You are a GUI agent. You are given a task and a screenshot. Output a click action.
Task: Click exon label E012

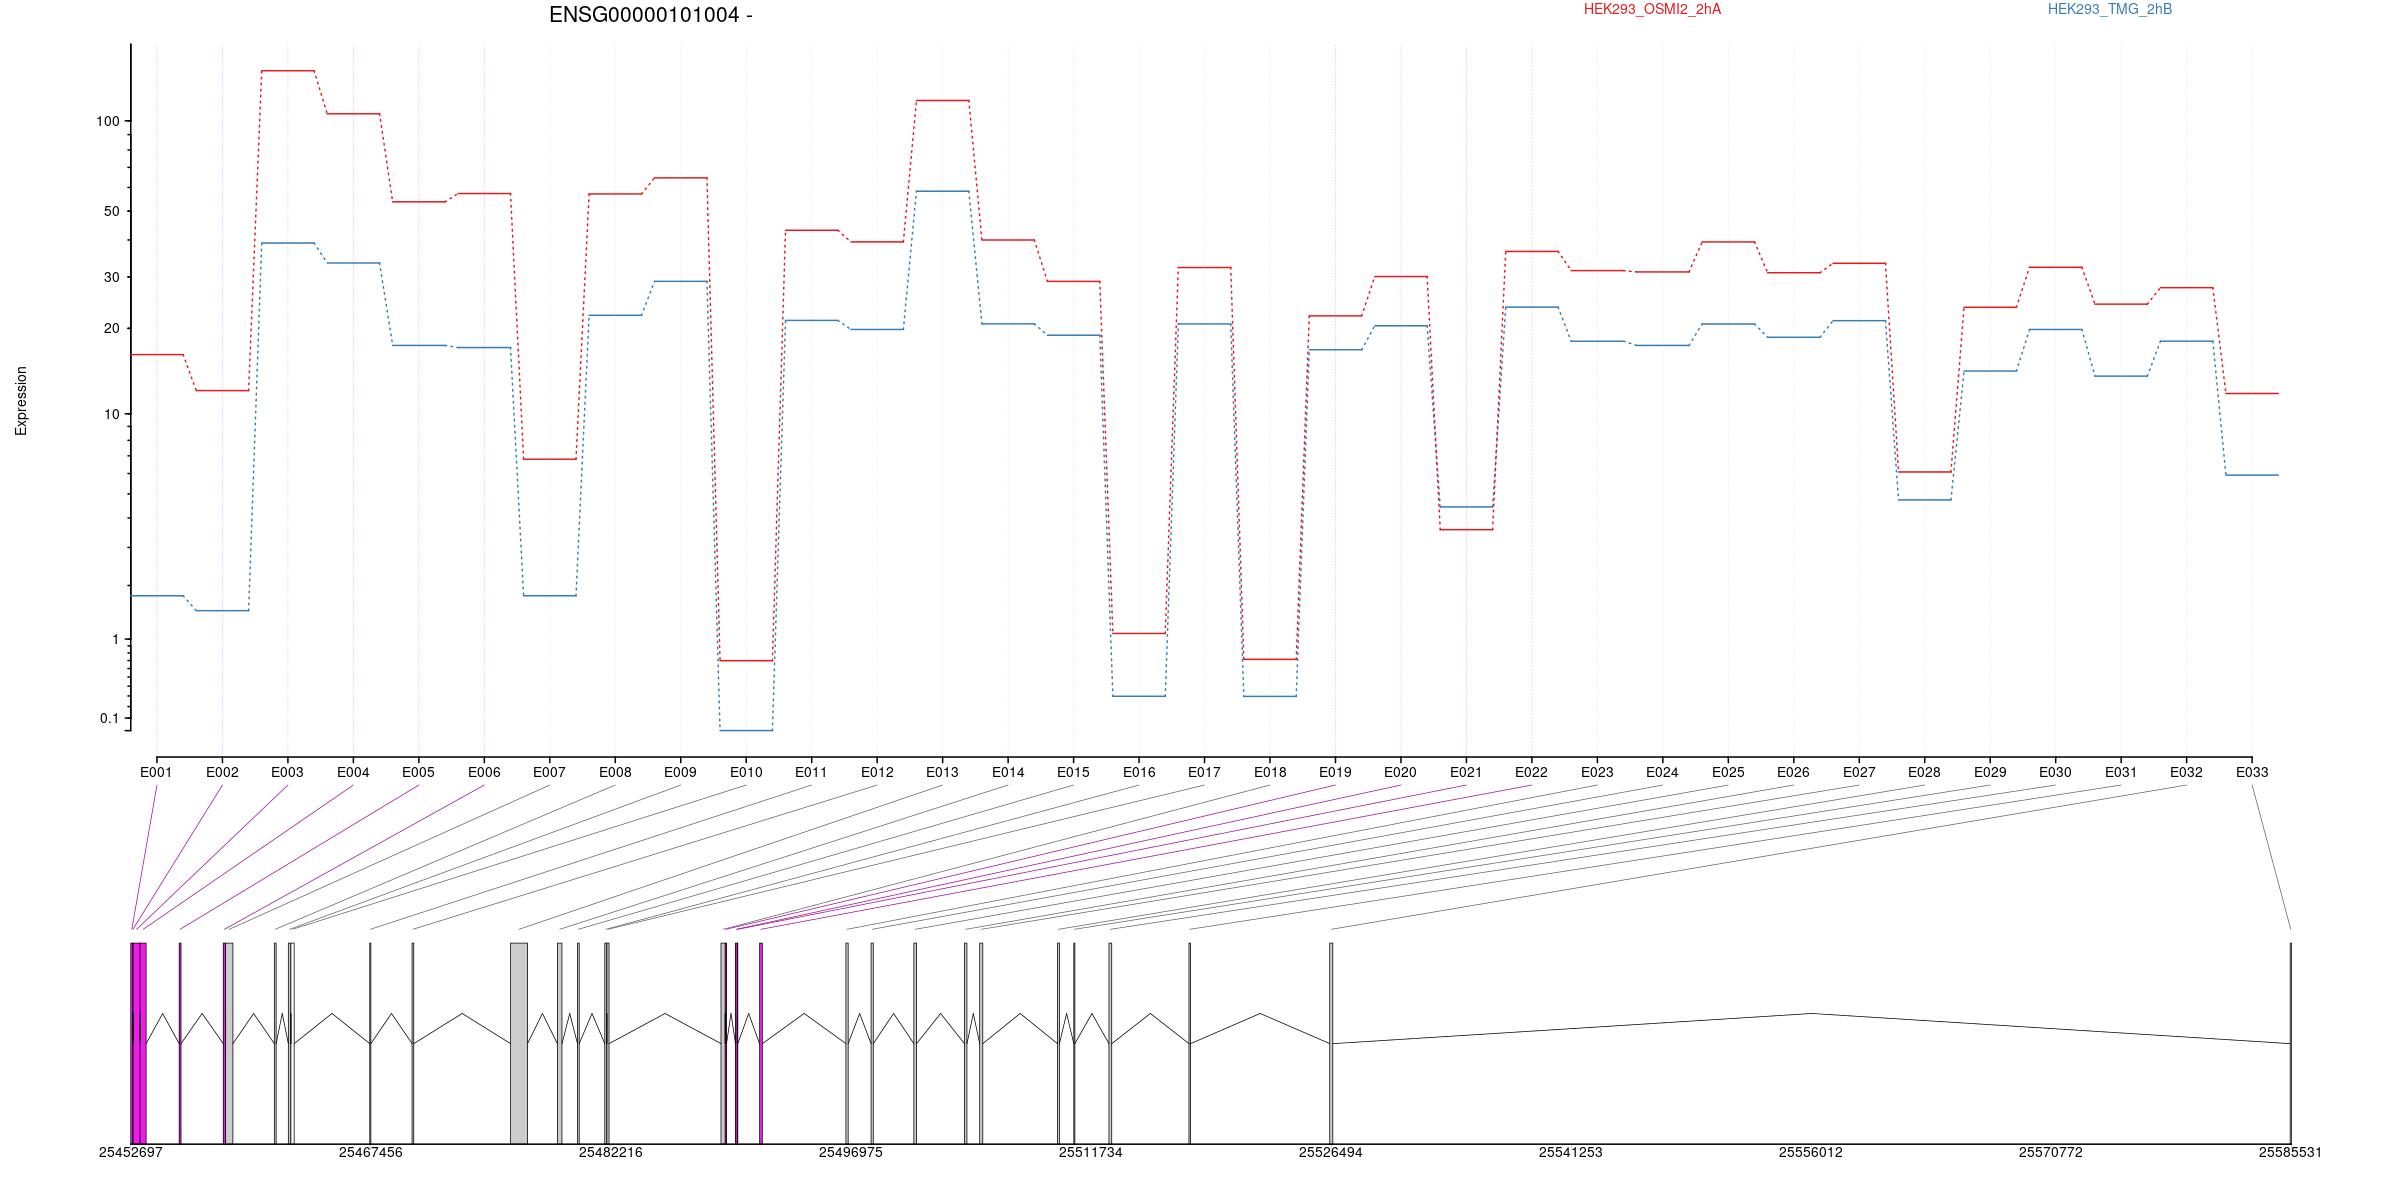tap(877, 772)
